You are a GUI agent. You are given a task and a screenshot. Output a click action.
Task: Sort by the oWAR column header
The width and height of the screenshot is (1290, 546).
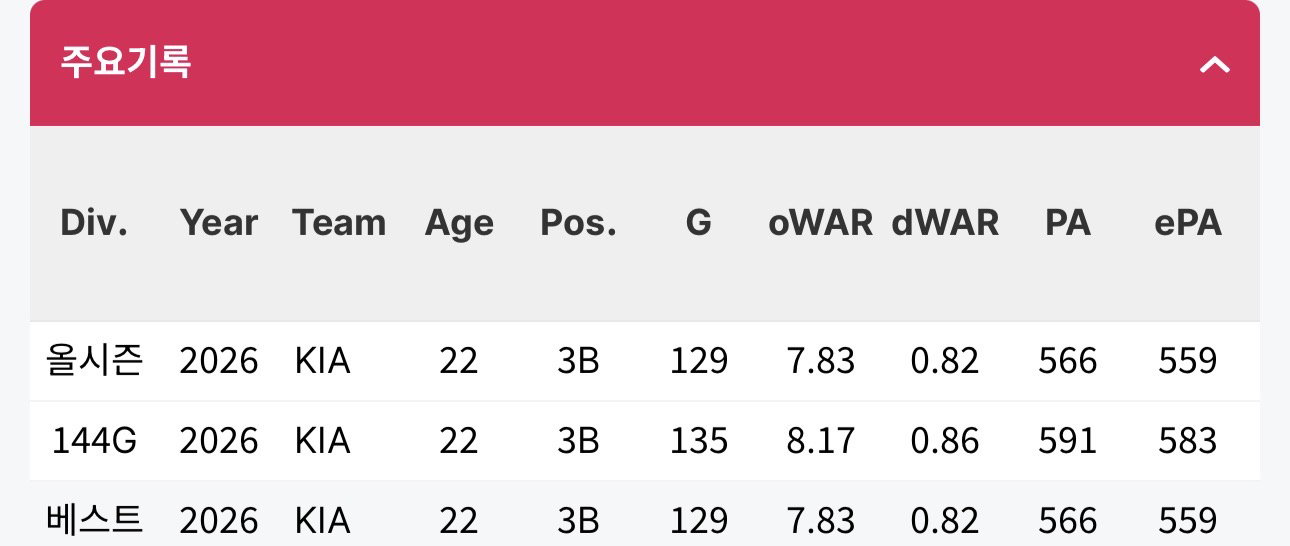pos(821,222)
